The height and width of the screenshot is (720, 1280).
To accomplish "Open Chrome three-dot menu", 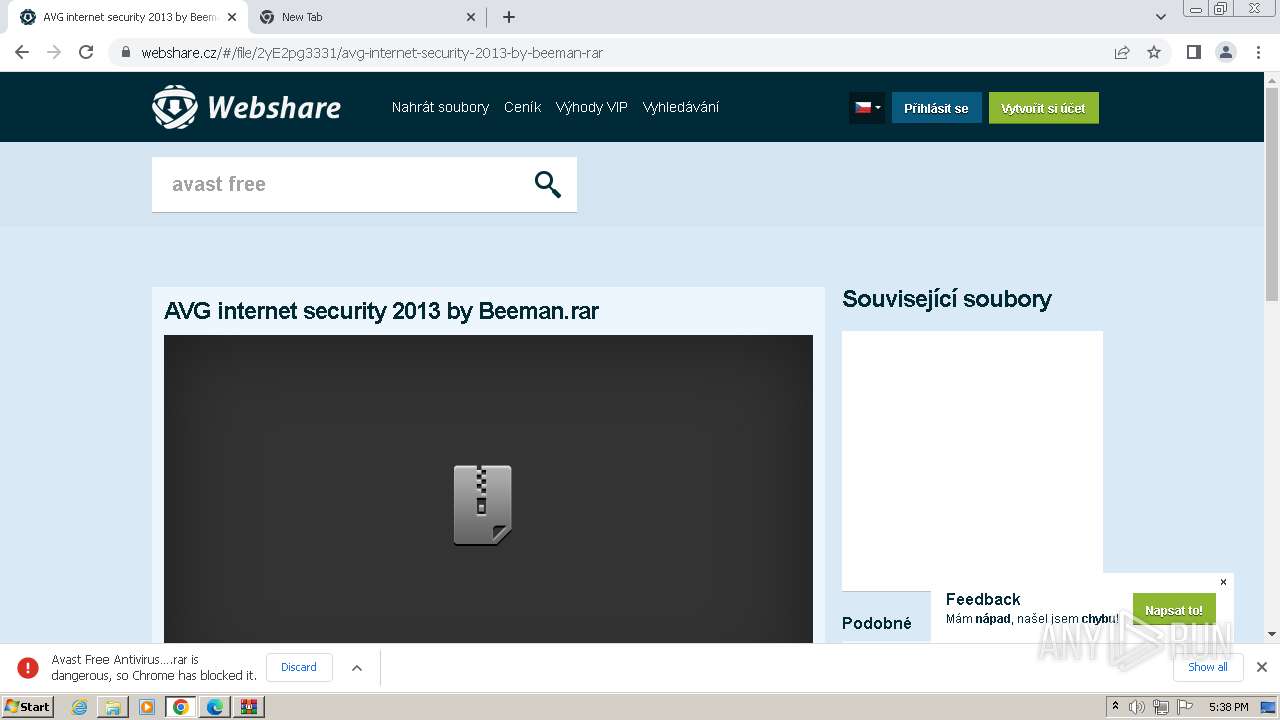I will (1259, 52).
